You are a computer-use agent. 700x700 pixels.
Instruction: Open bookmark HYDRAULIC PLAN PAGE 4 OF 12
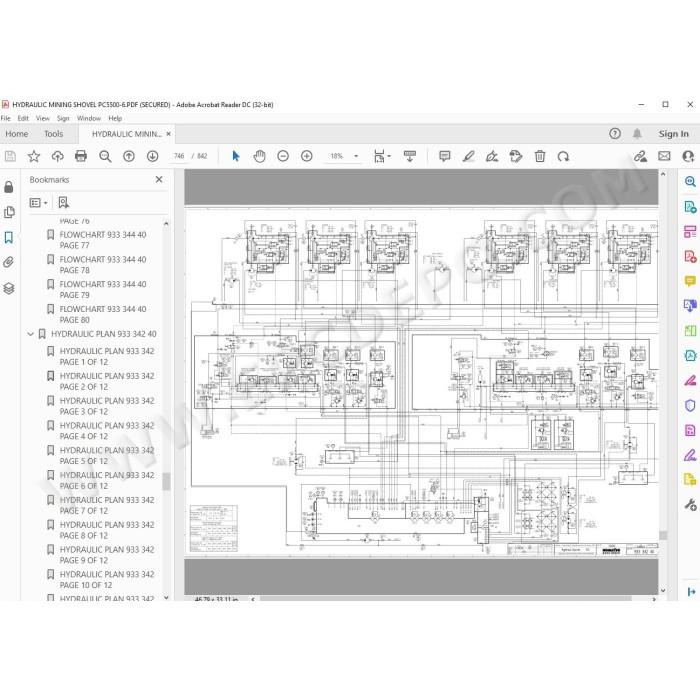pos(107,431)
